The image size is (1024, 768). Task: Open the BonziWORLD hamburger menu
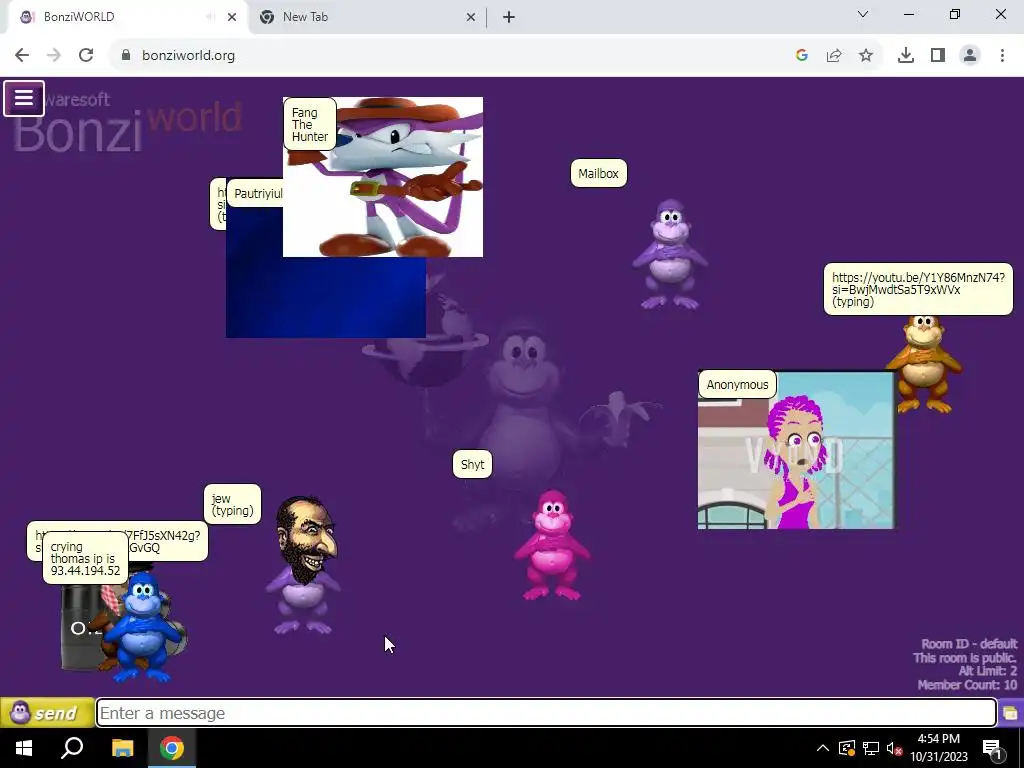coord(24,99)
